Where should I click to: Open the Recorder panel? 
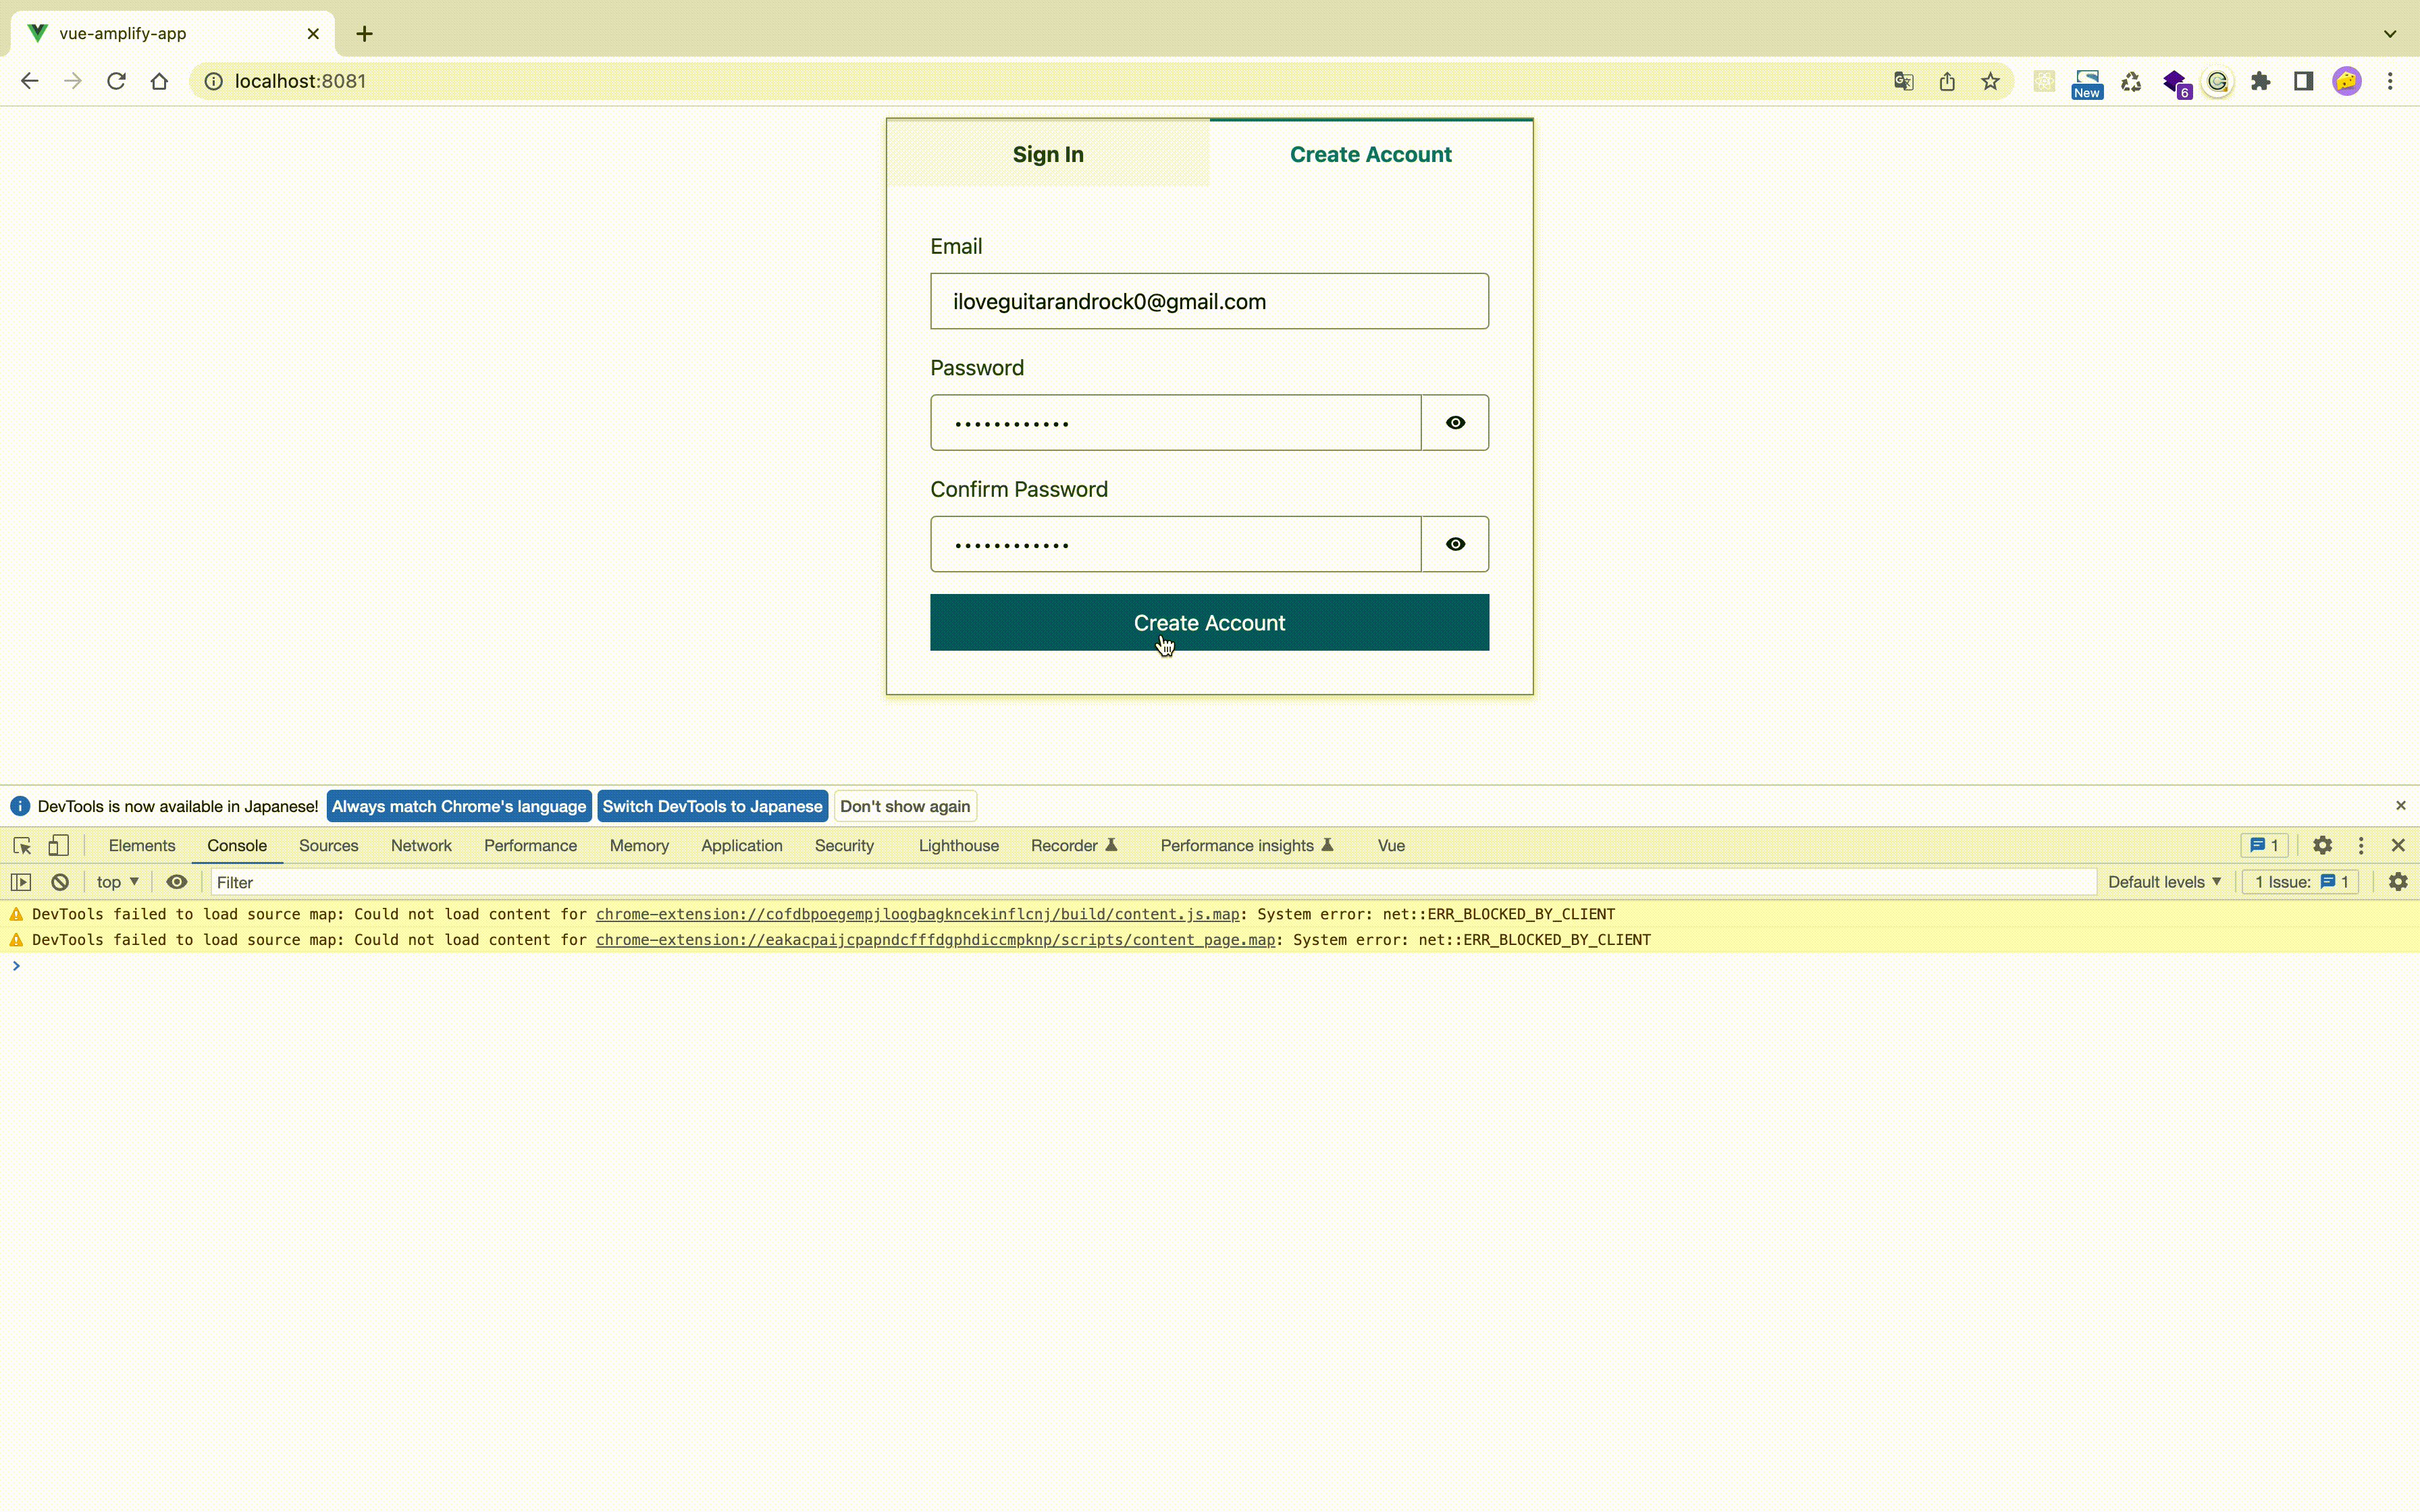coord(1073,845)
